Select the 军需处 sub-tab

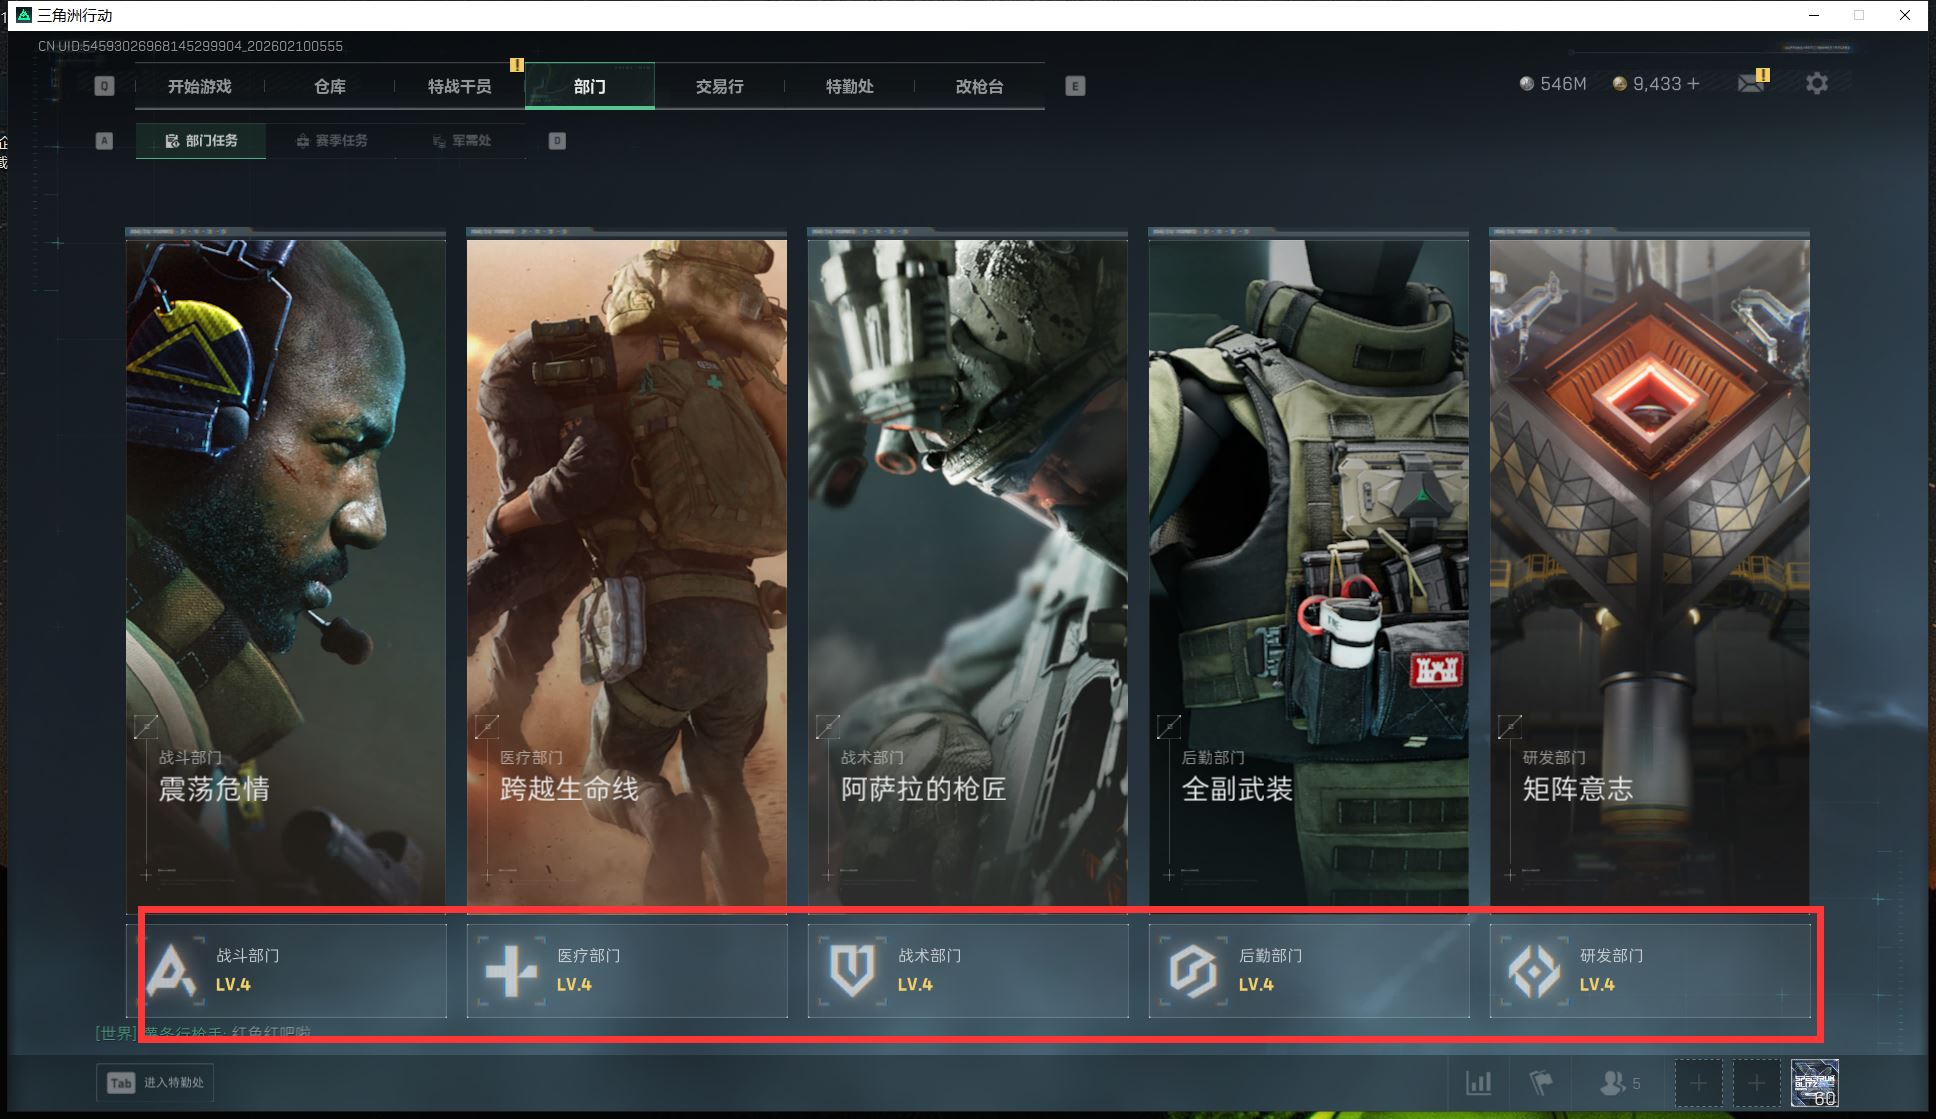pos(462,141)
